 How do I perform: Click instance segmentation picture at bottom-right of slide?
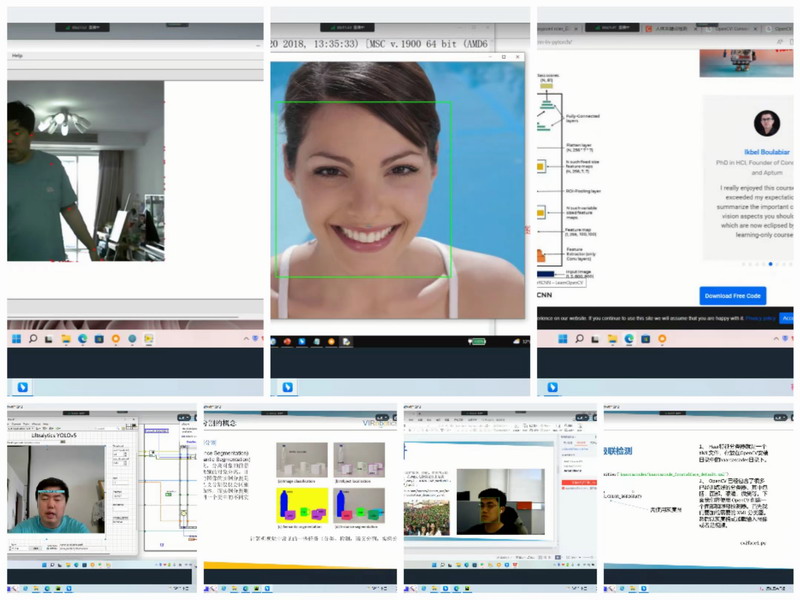359,505
